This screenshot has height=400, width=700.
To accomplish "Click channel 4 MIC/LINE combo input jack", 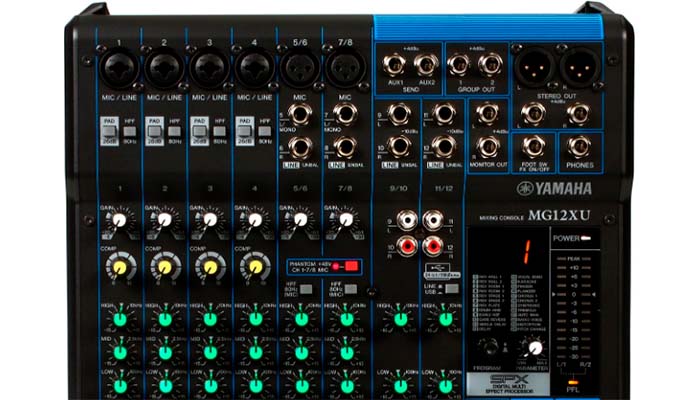I will 254,67.
